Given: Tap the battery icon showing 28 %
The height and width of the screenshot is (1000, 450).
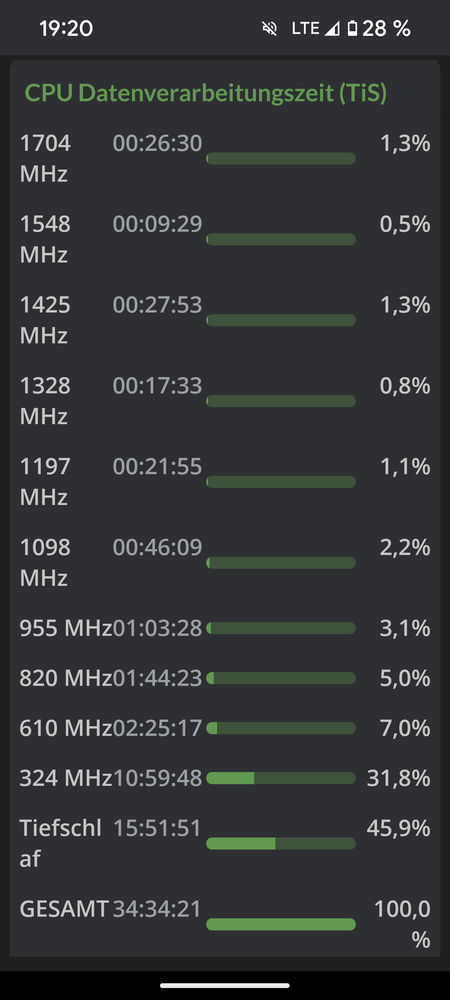Looking at the screenshot, I should (352, 29).
